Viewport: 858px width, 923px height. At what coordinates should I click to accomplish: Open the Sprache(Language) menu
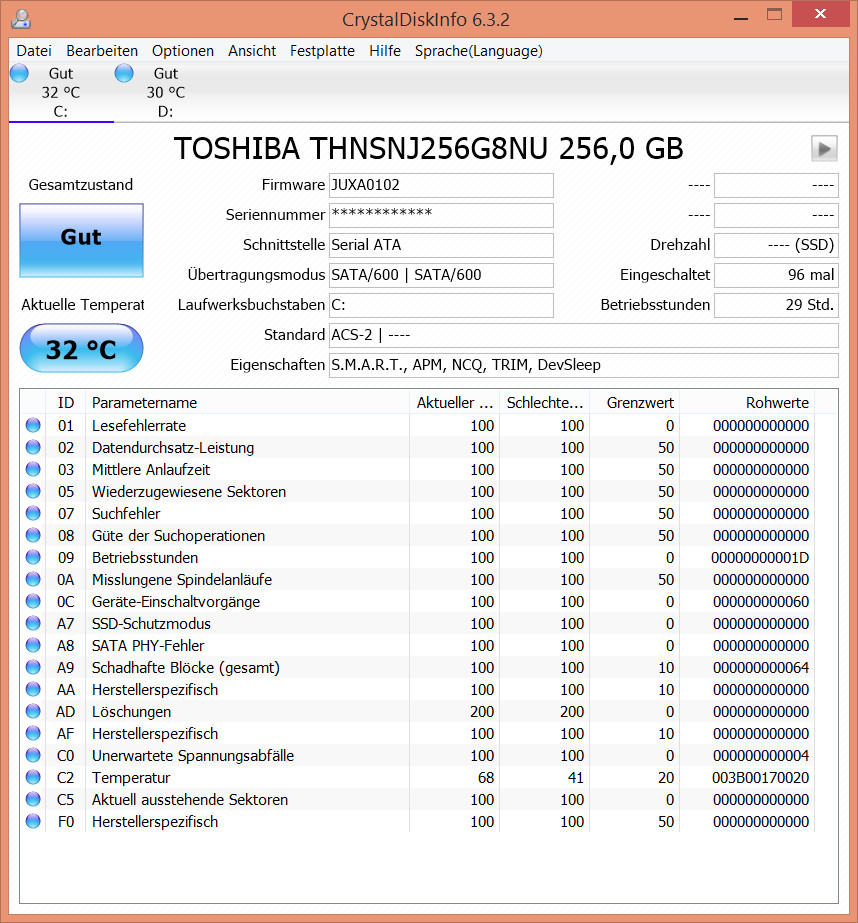pos(478,51)
